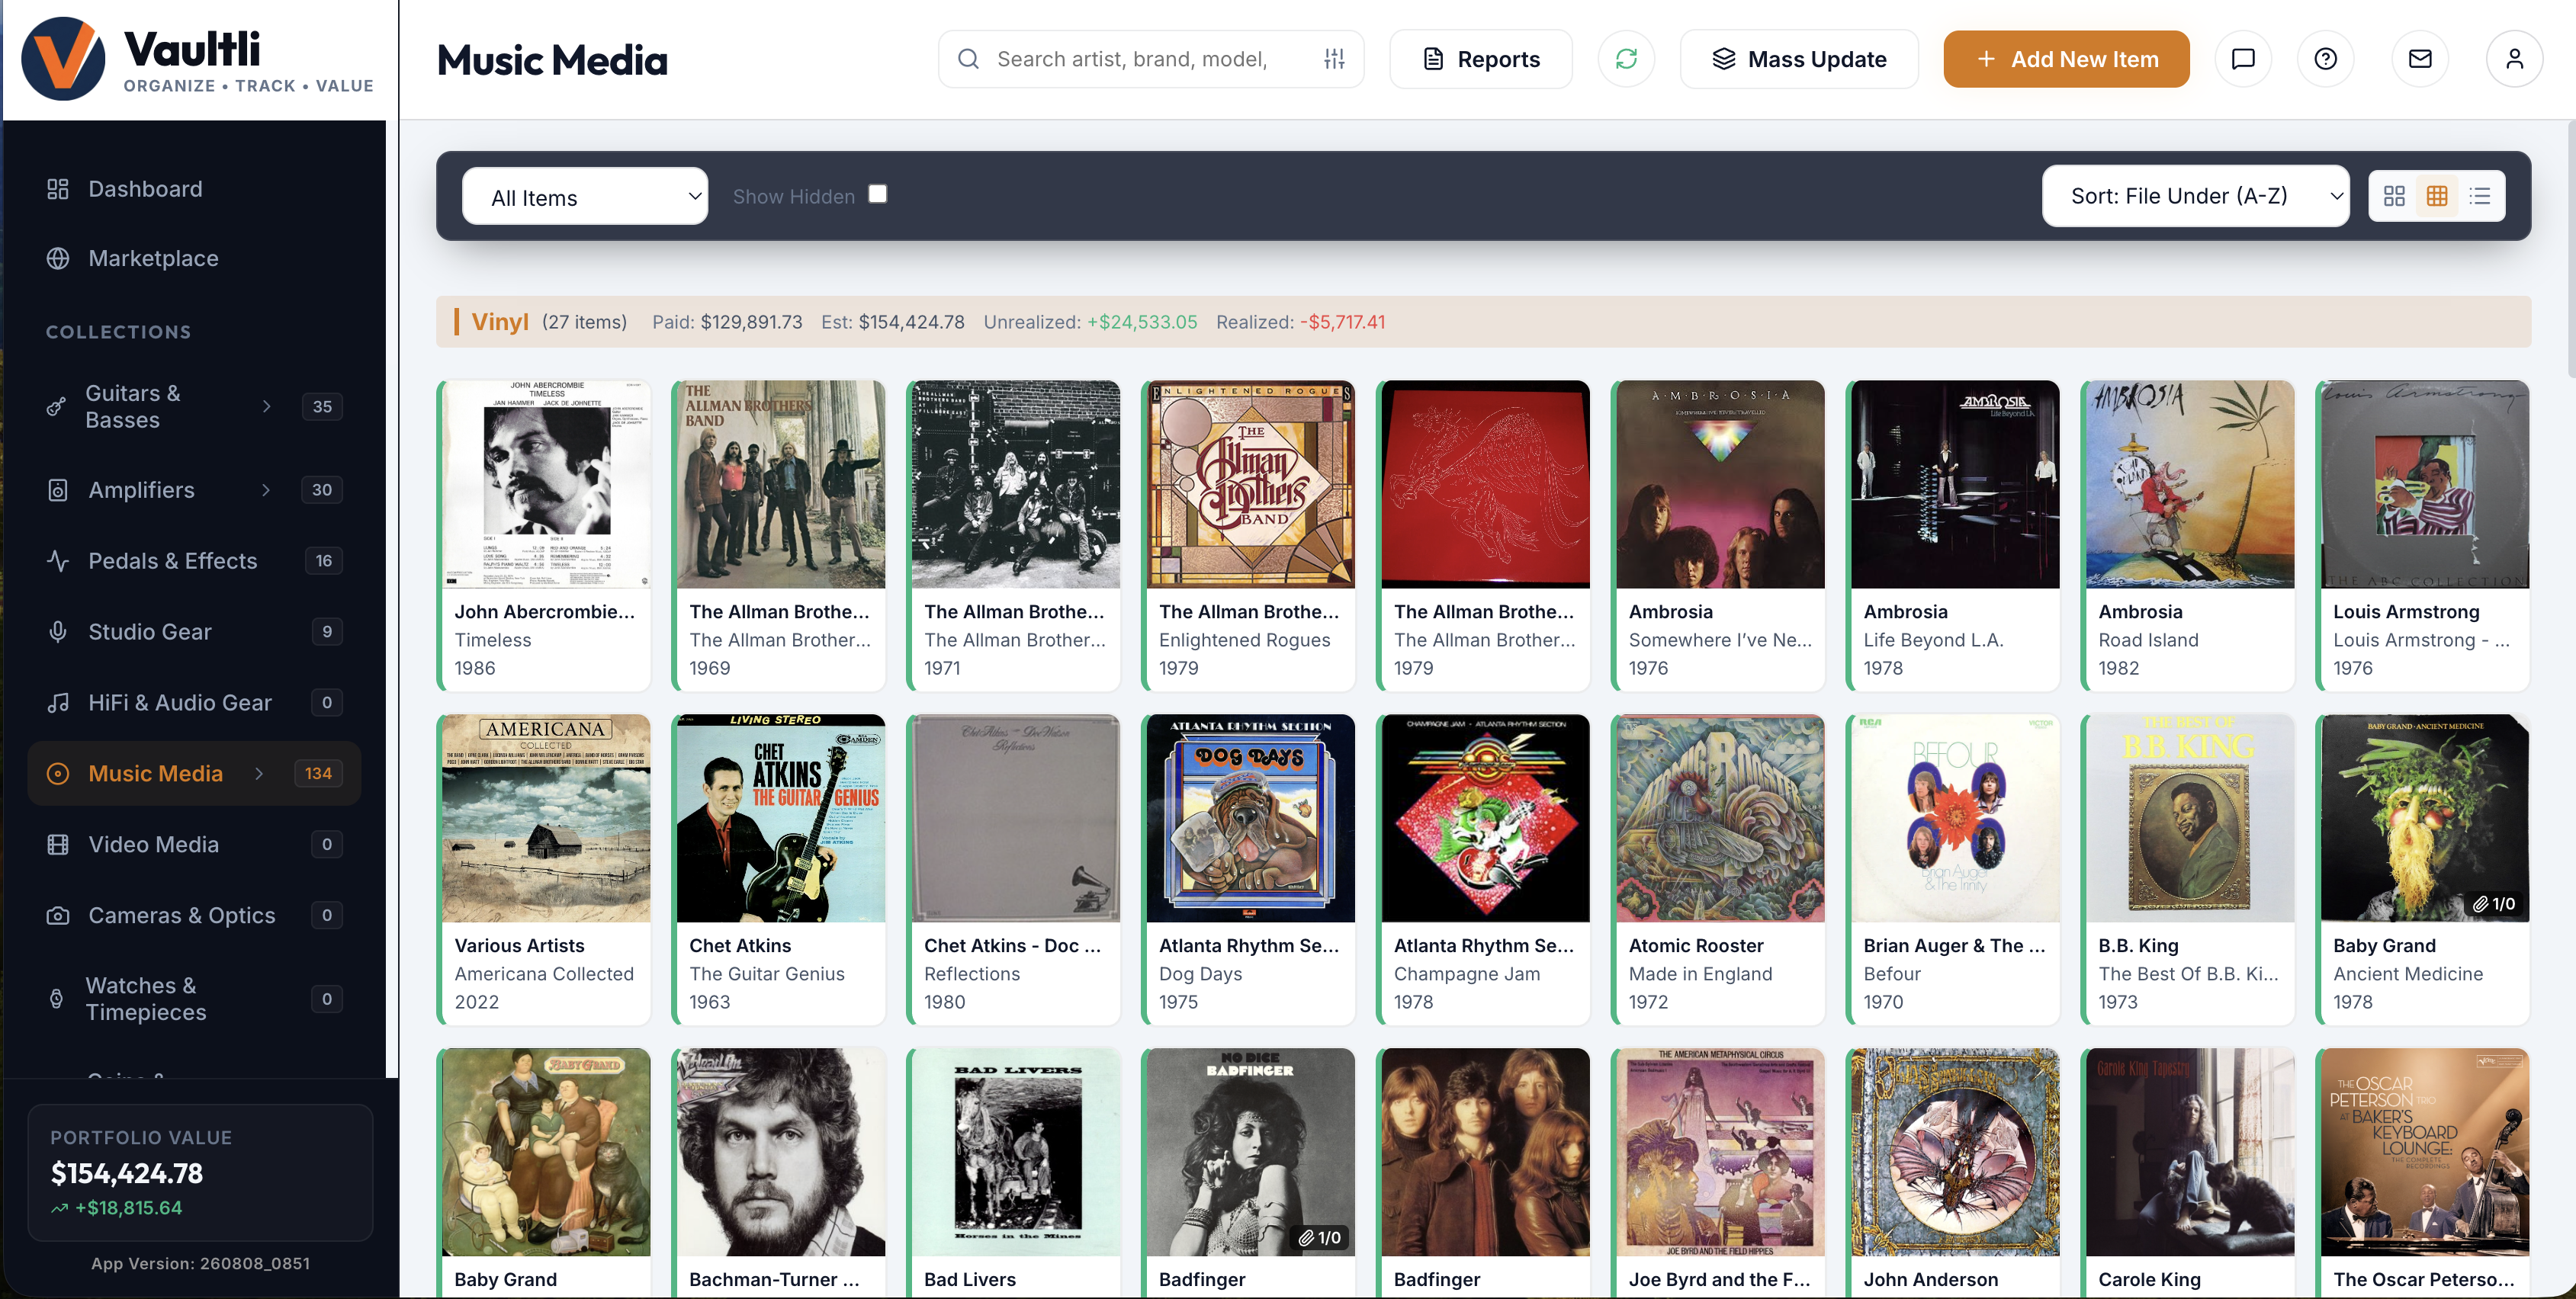This screenshot has width=2576, height=1299.
Task: Click the portfolio value $154,424.78
Action: click(127, 1173)
